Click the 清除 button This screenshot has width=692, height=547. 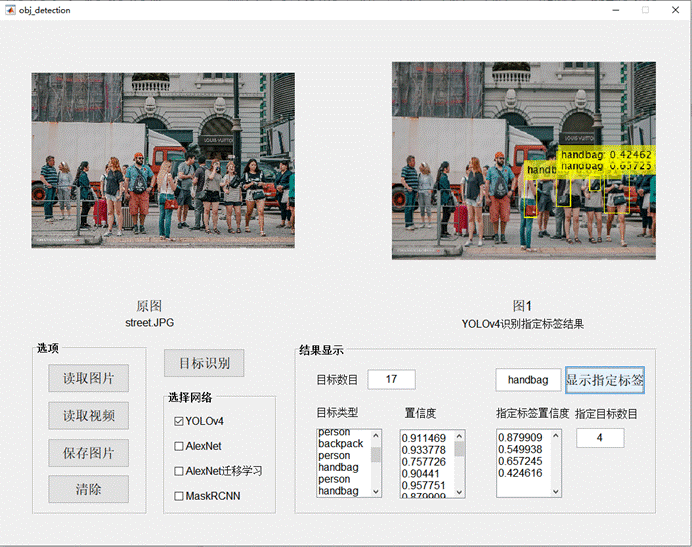coord(88,489)
